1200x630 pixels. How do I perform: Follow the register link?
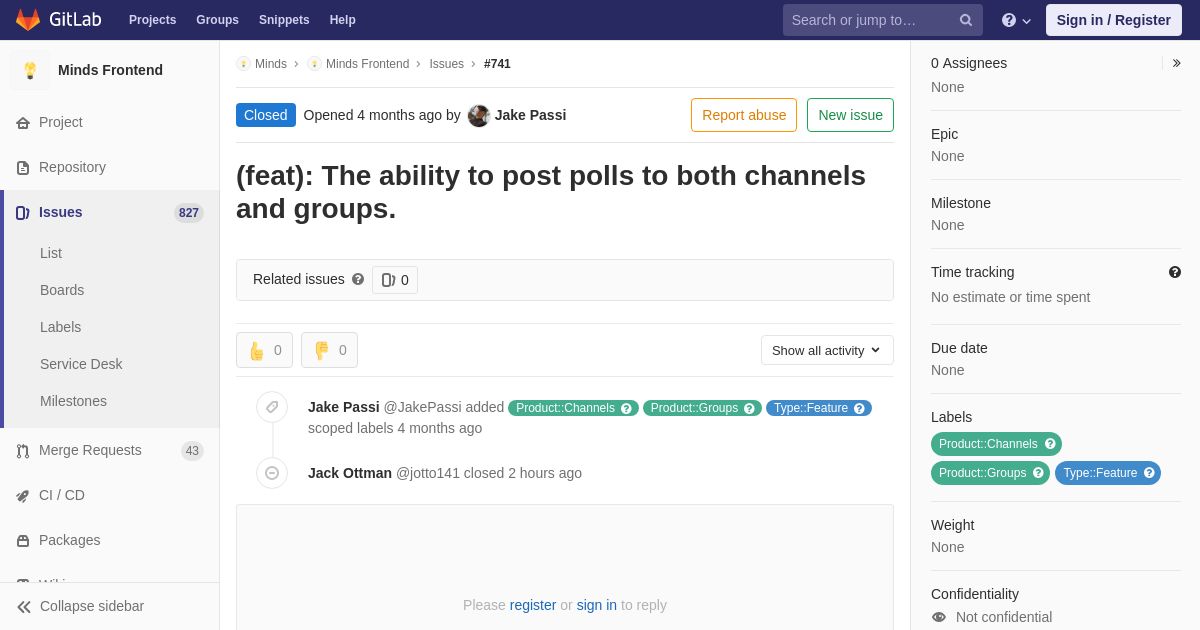[533, 605]
